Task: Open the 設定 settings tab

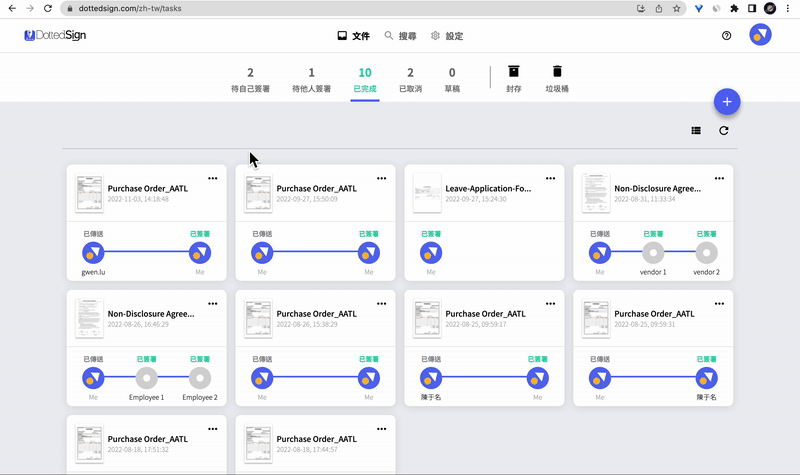Action: click(x=447, y=36)
